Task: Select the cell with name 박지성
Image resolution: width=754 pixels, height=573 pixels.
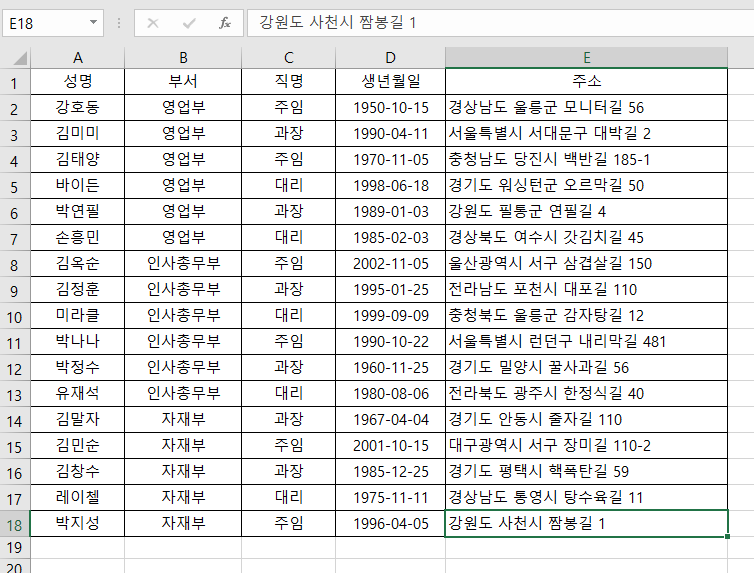Action: [77, 523]
